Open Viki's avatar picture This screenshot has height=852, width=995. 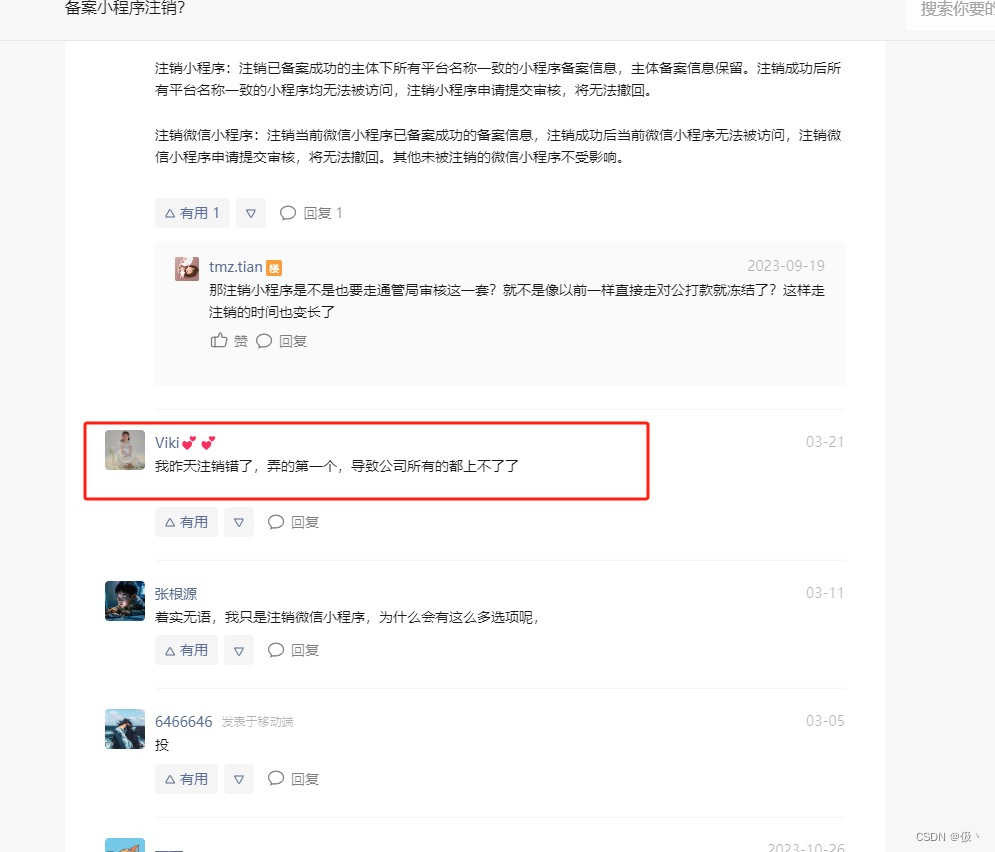pos(125,450)
